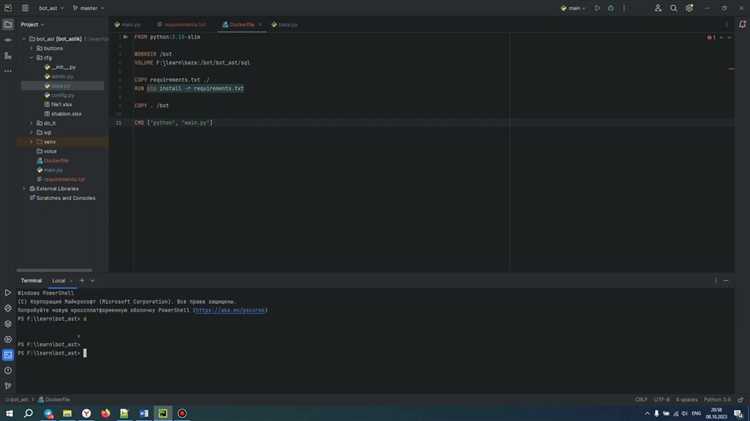Select file1.xlsx in project tree
Screen dimensions: 750x421
tap(58, 104)
